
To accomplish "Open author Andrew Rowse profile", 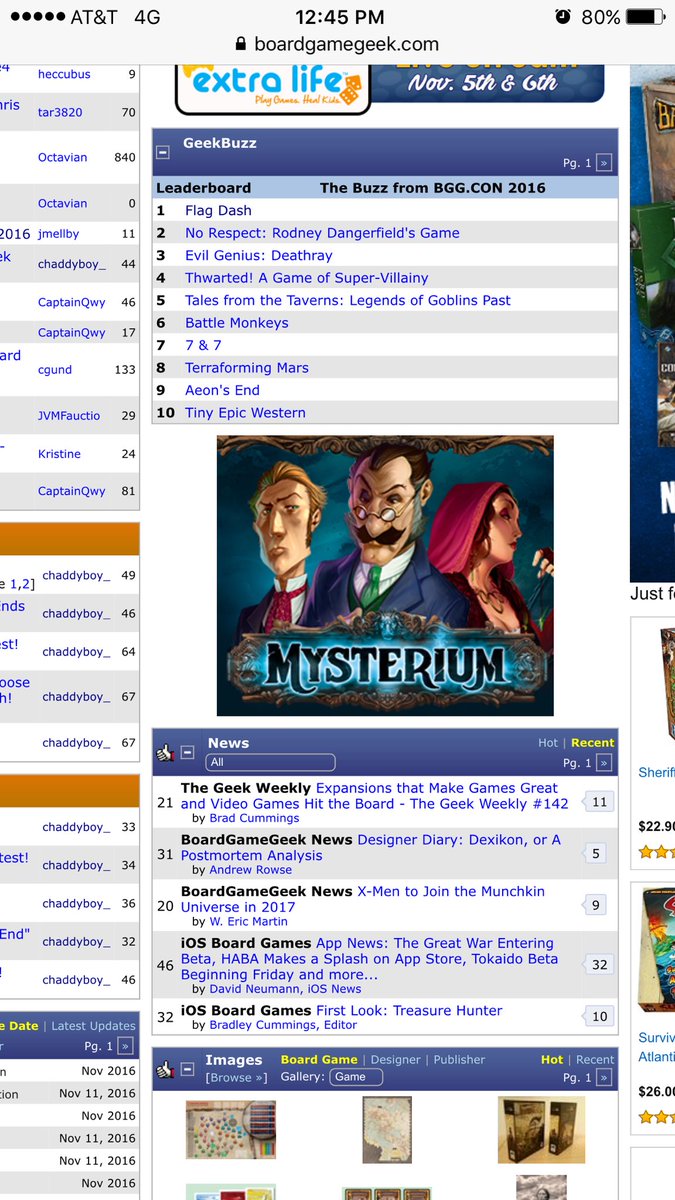I will pyautogui.click(x=251, y=870).
